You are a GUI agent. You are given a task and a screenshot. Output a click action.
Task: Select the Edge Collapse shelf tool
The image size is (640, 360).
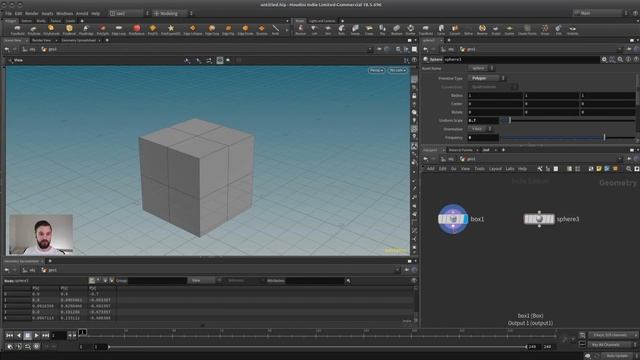(193, 29)
